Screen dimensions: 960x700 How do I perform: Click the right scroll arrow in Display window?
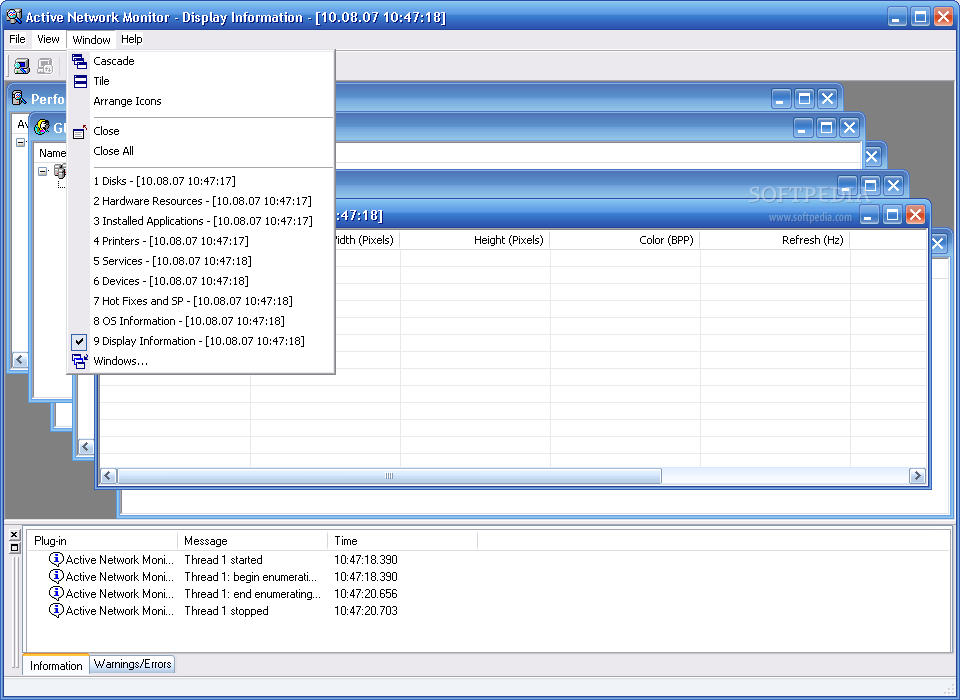pyautogui.click(x=917, y=476)
